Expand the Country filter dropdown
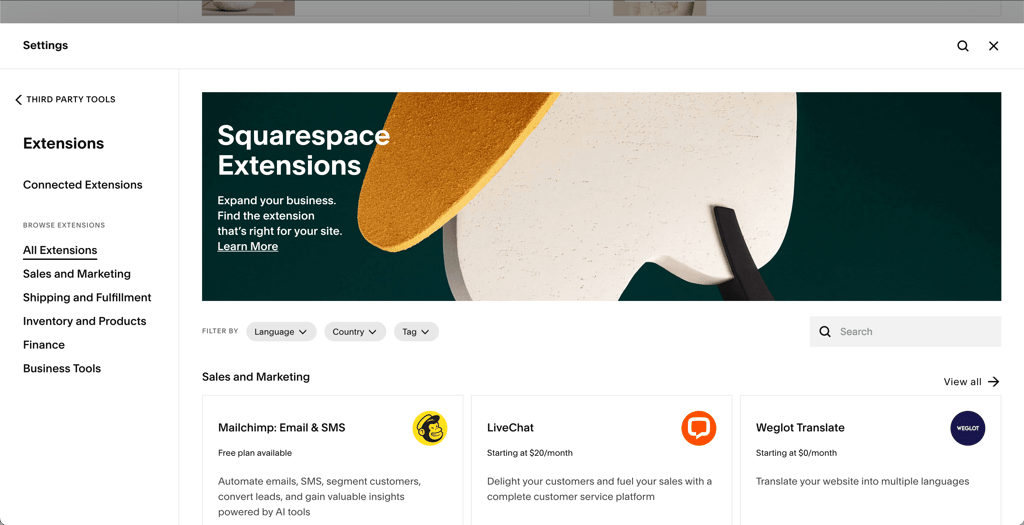1024x525 pixels. [355, 332]
